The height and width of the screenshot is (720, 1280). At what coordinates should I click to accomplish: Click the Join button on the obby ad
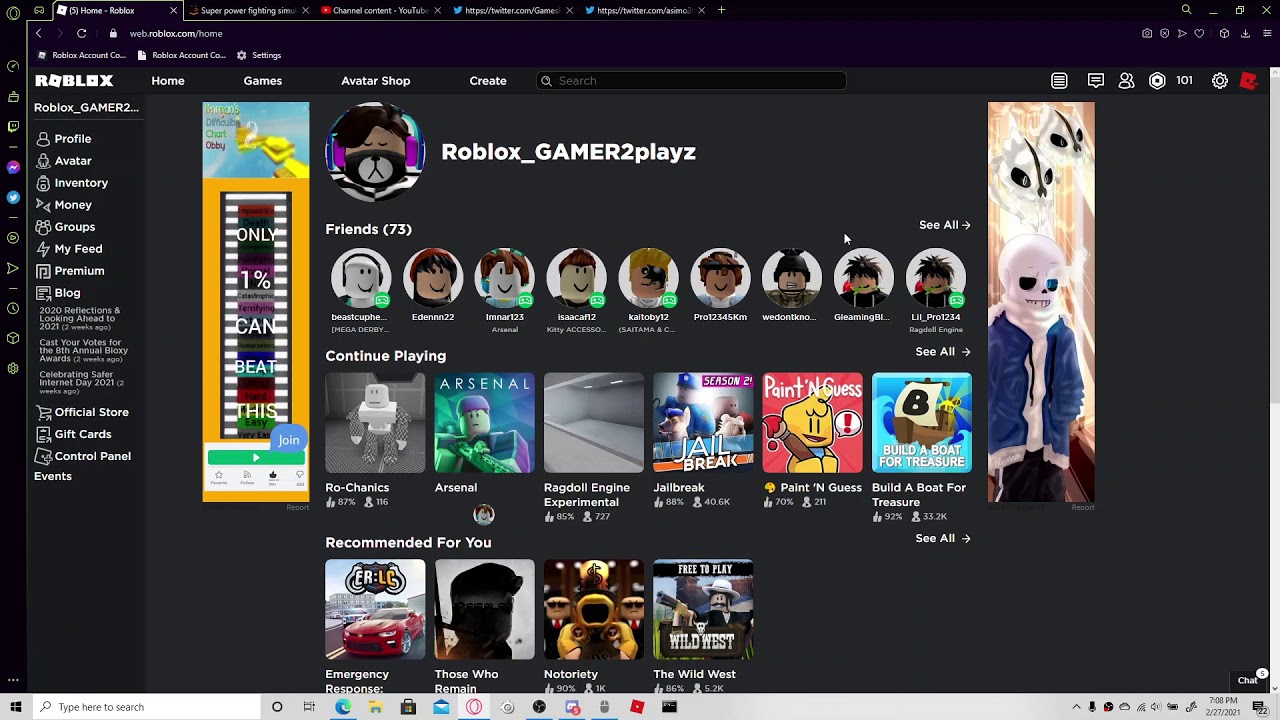click(x=289, y=440)
